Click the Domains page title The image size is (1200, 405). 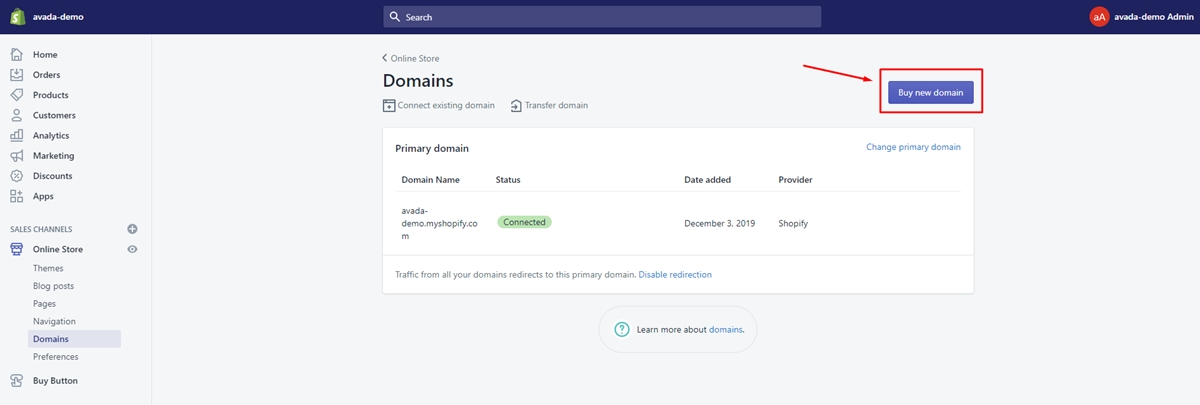[x=418, y=81]
